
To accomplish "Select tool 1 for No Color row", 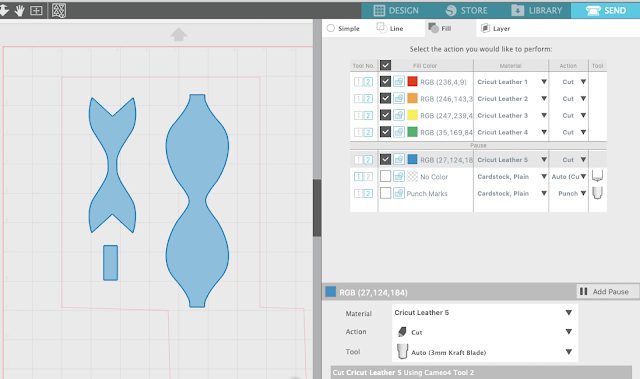I will pyautogui.click(x=358, y=177).
